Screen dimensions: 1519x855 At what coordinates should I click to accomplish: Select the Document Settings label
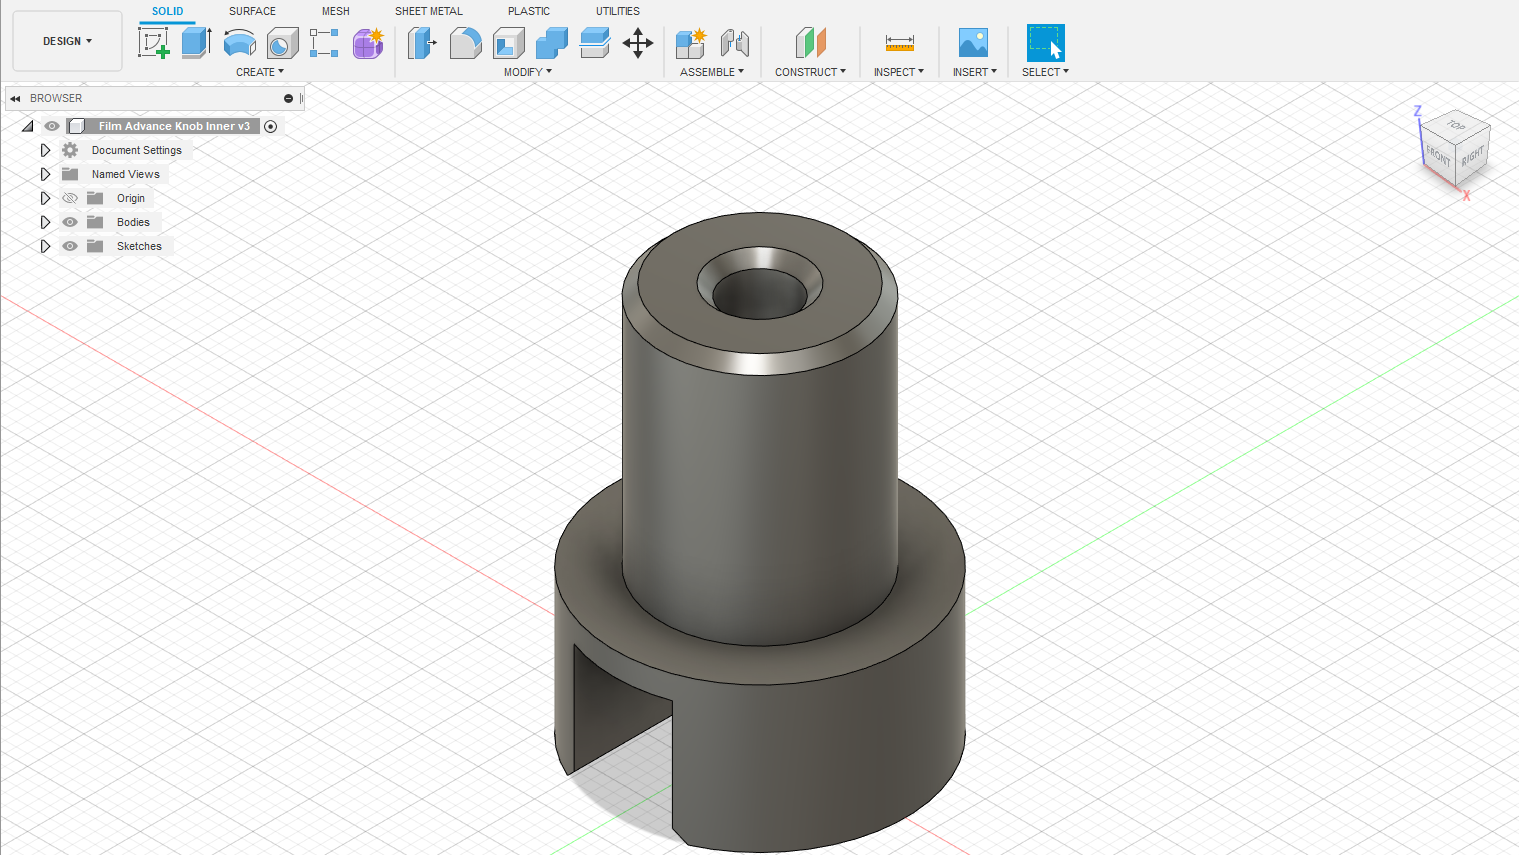(137, 150)
